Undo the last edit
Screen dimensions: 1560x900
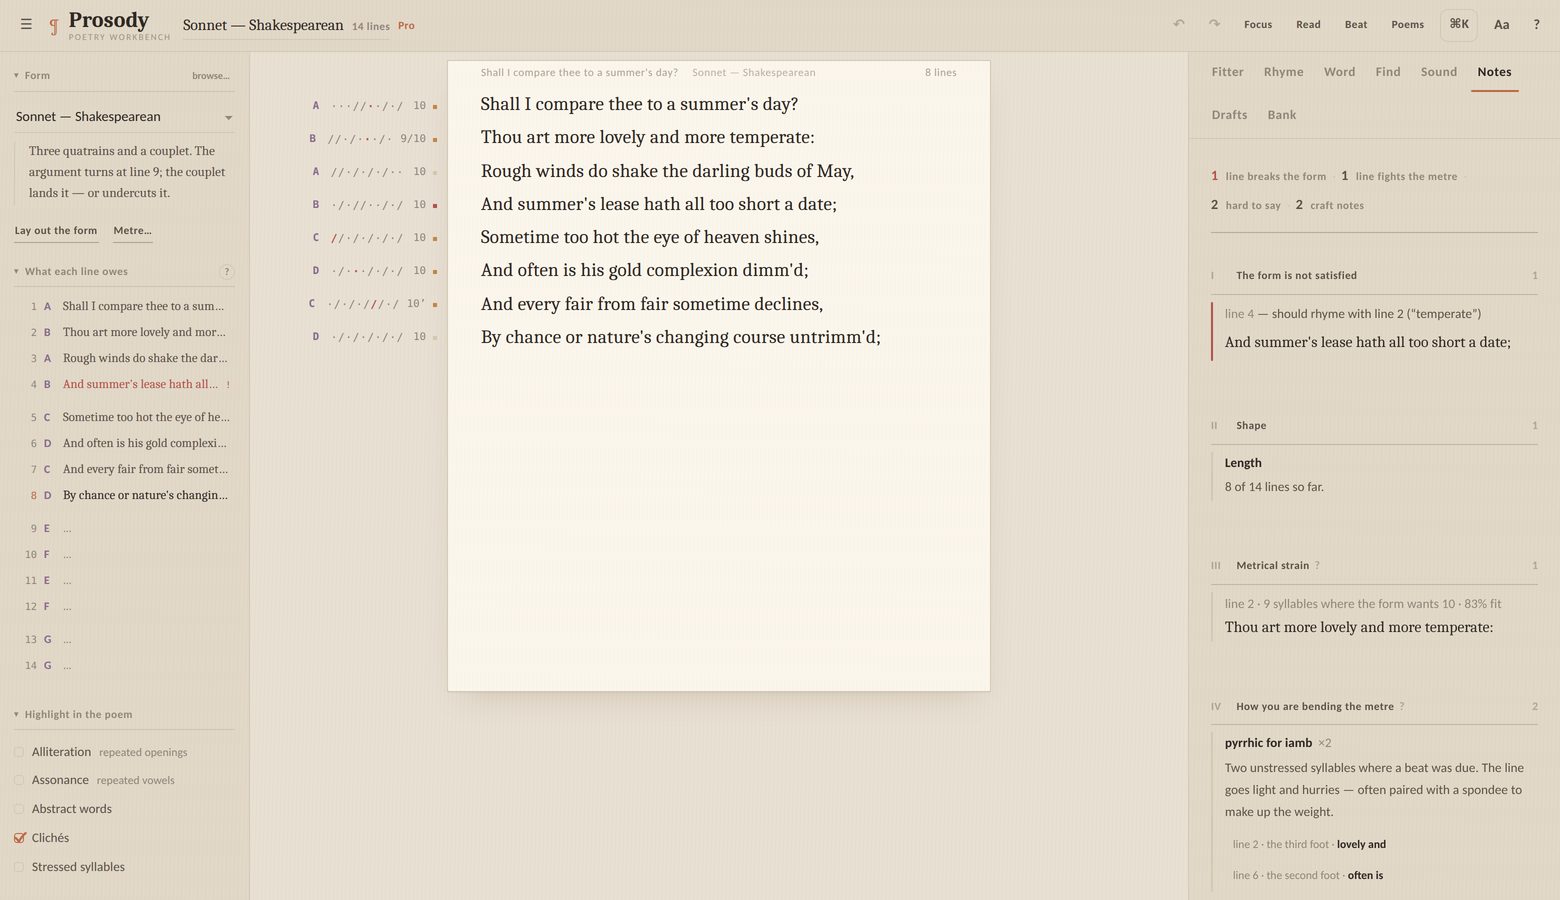(1179, 24)
